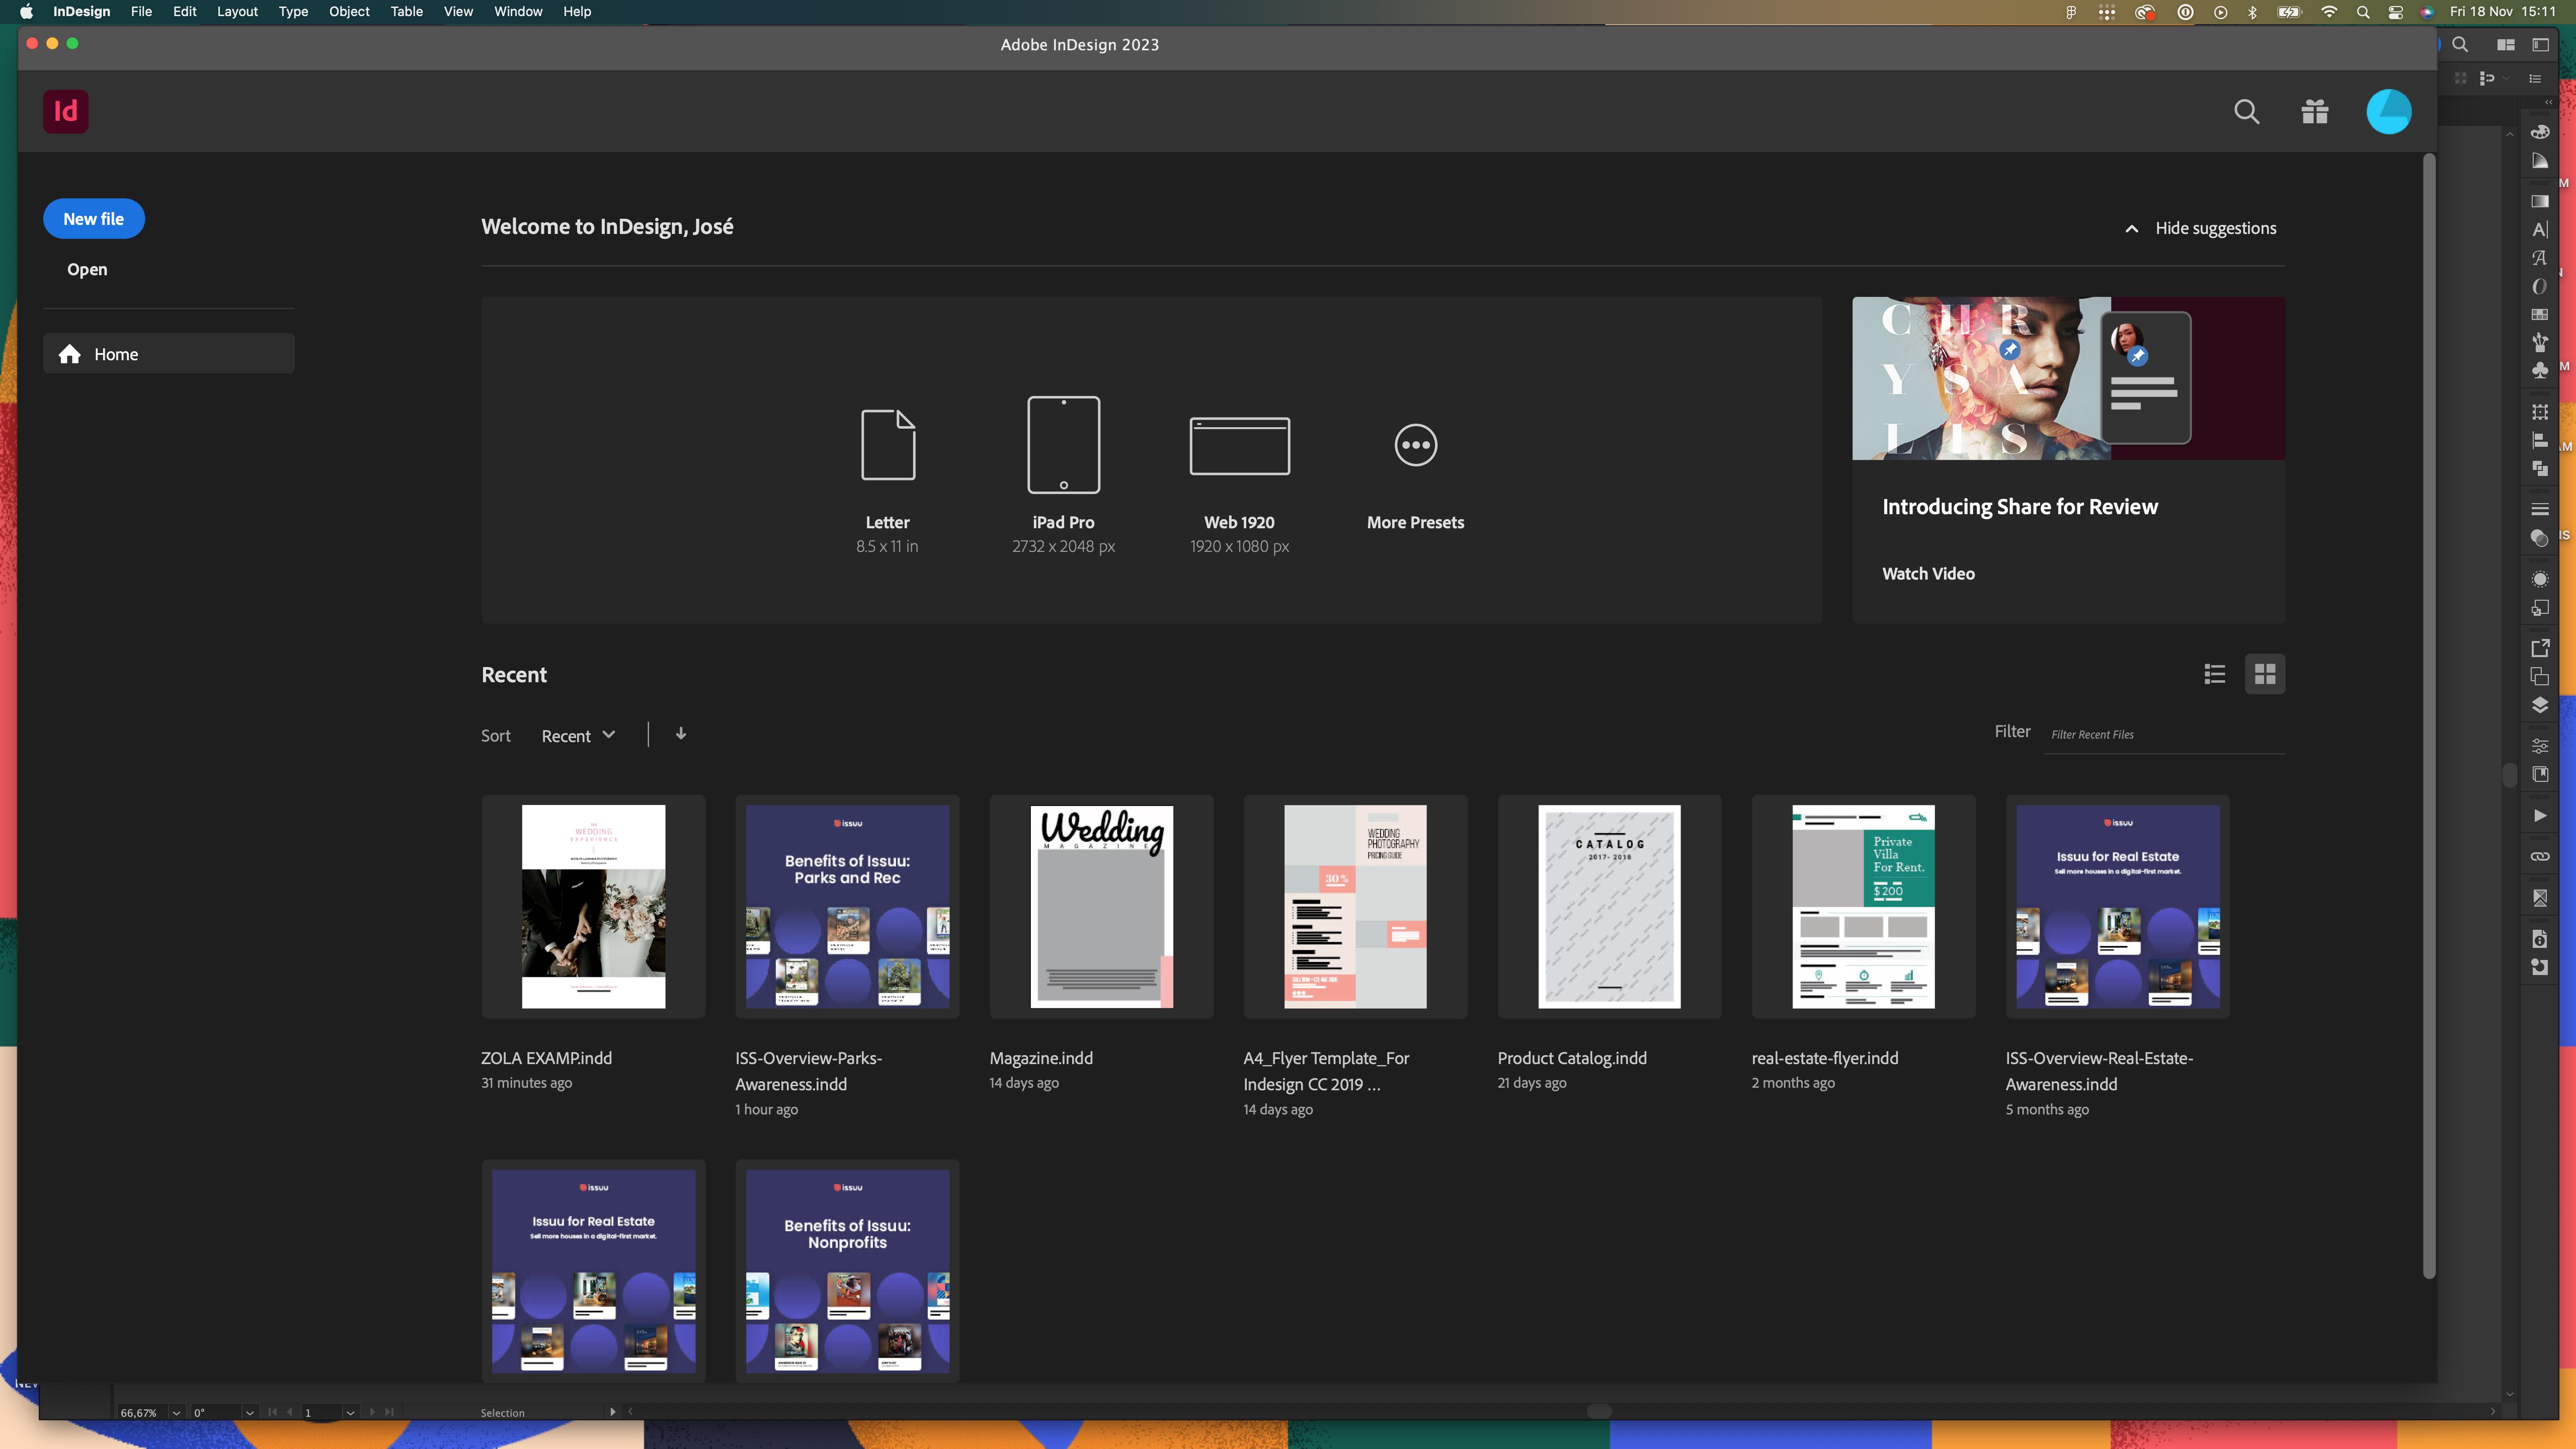Open the Object menu

click(349, 11)
